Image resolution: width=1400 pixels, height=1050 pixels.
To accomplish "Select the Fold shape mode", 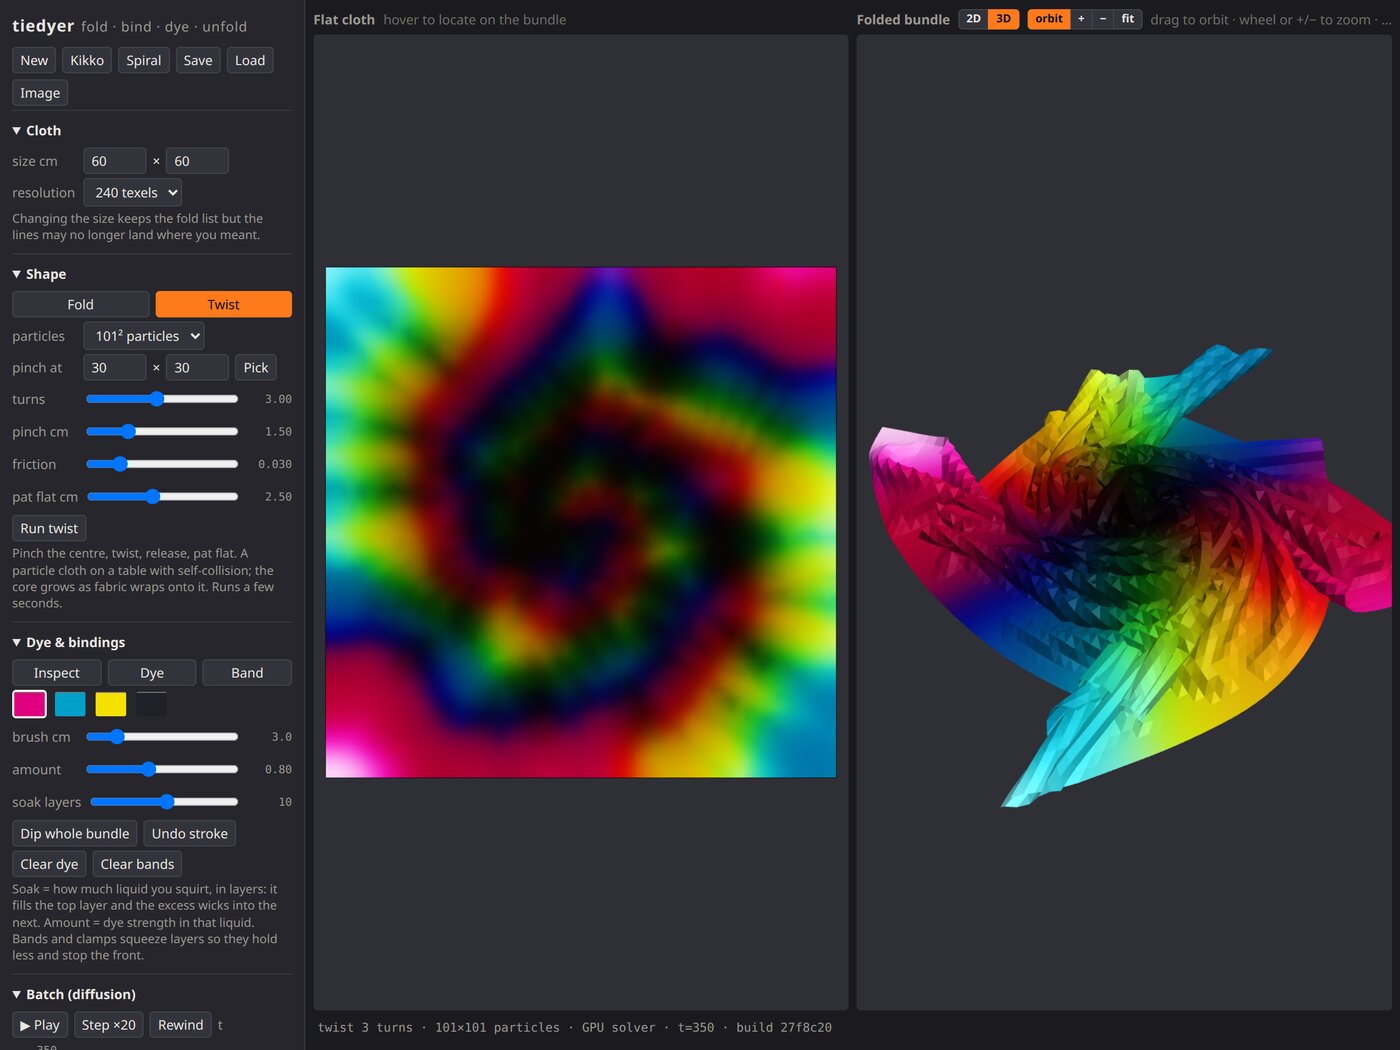I will pos(81,304).
